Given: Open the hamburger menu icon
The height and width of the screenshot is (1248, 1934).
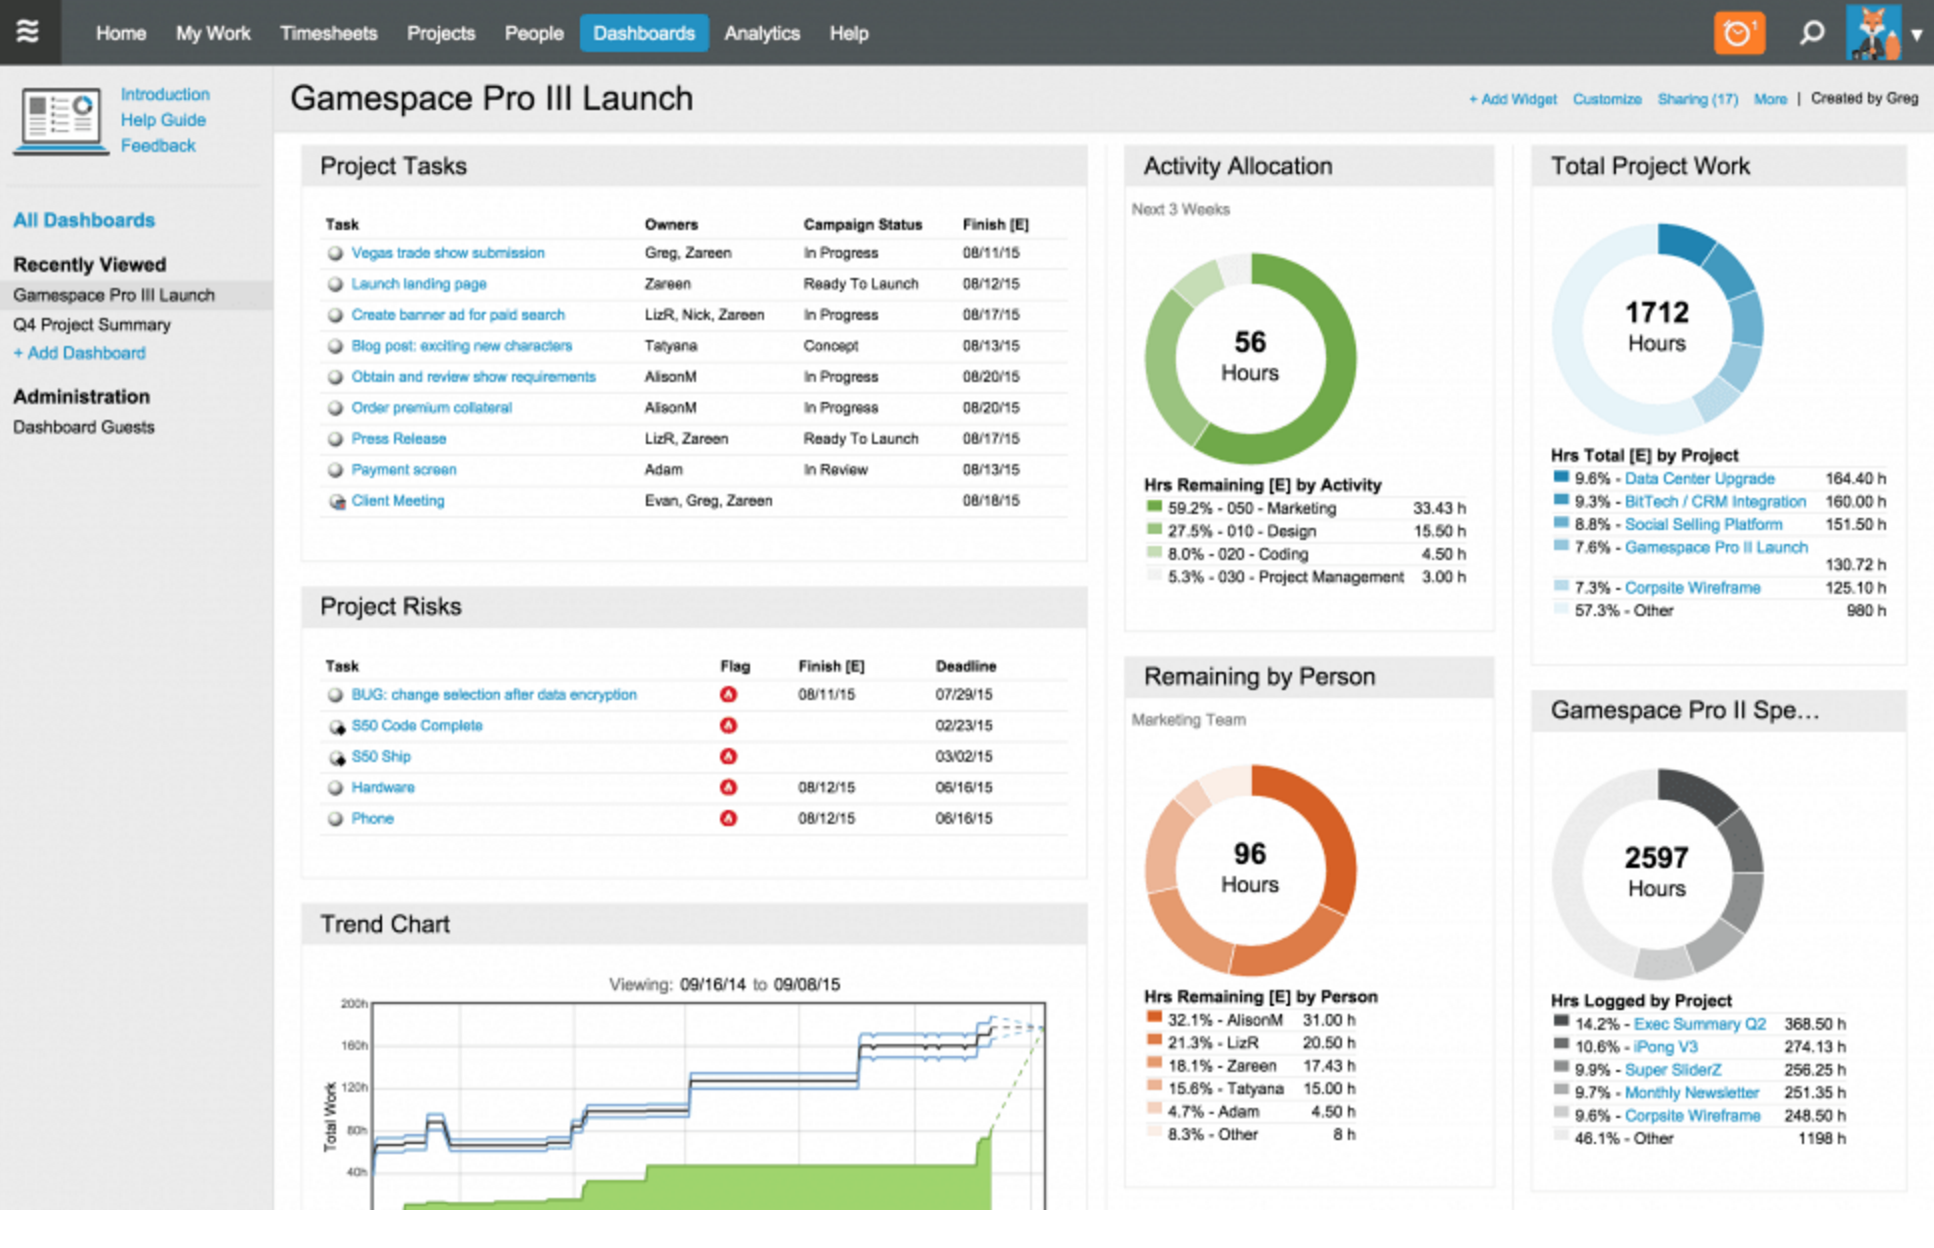Looking at the screenshot, I should point(28,32).
